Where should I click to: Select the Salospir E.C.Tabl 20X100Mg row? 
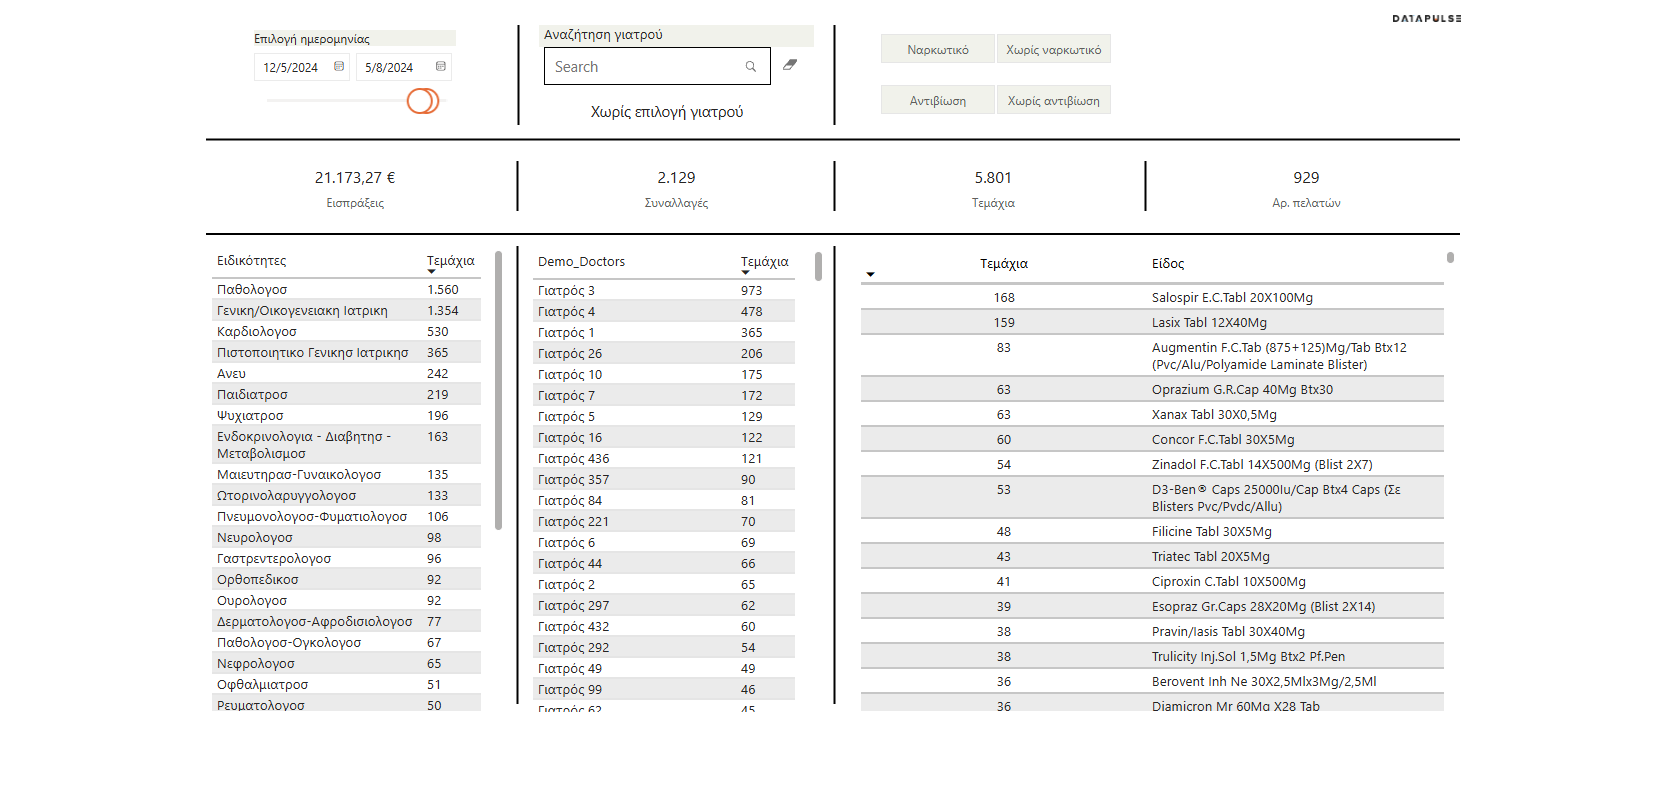point(1152,298)
